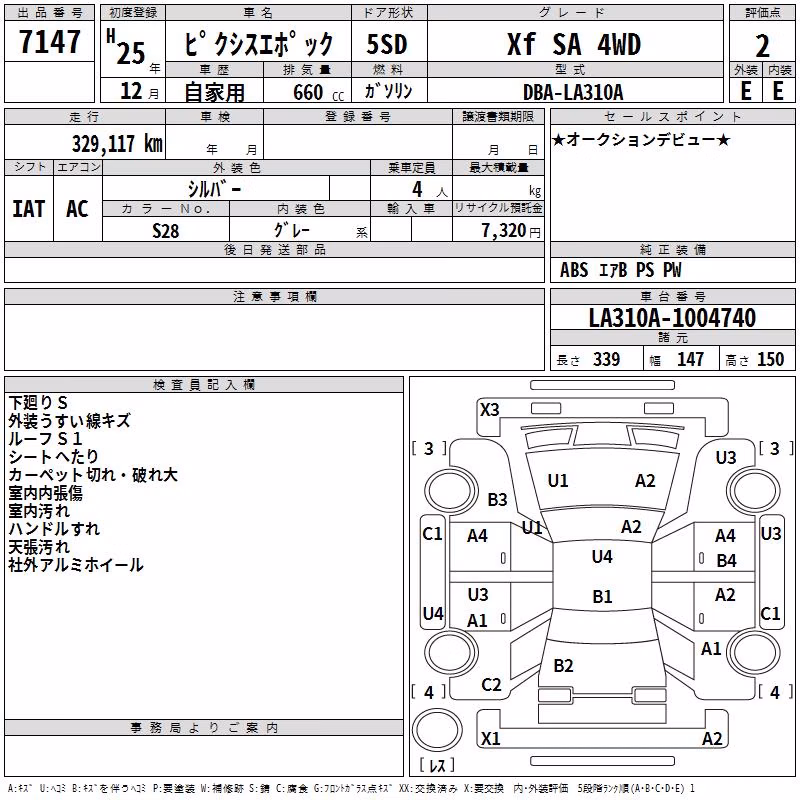The image size is (800, 800).
Task: Select note カーペット切れ・破れ大
Action: [93, 475]
